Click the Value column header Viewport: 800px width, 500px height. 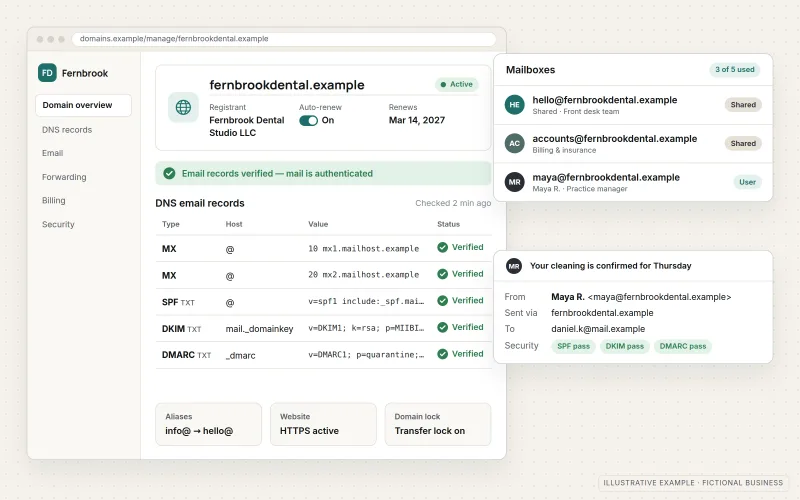(x=318, y=224)
